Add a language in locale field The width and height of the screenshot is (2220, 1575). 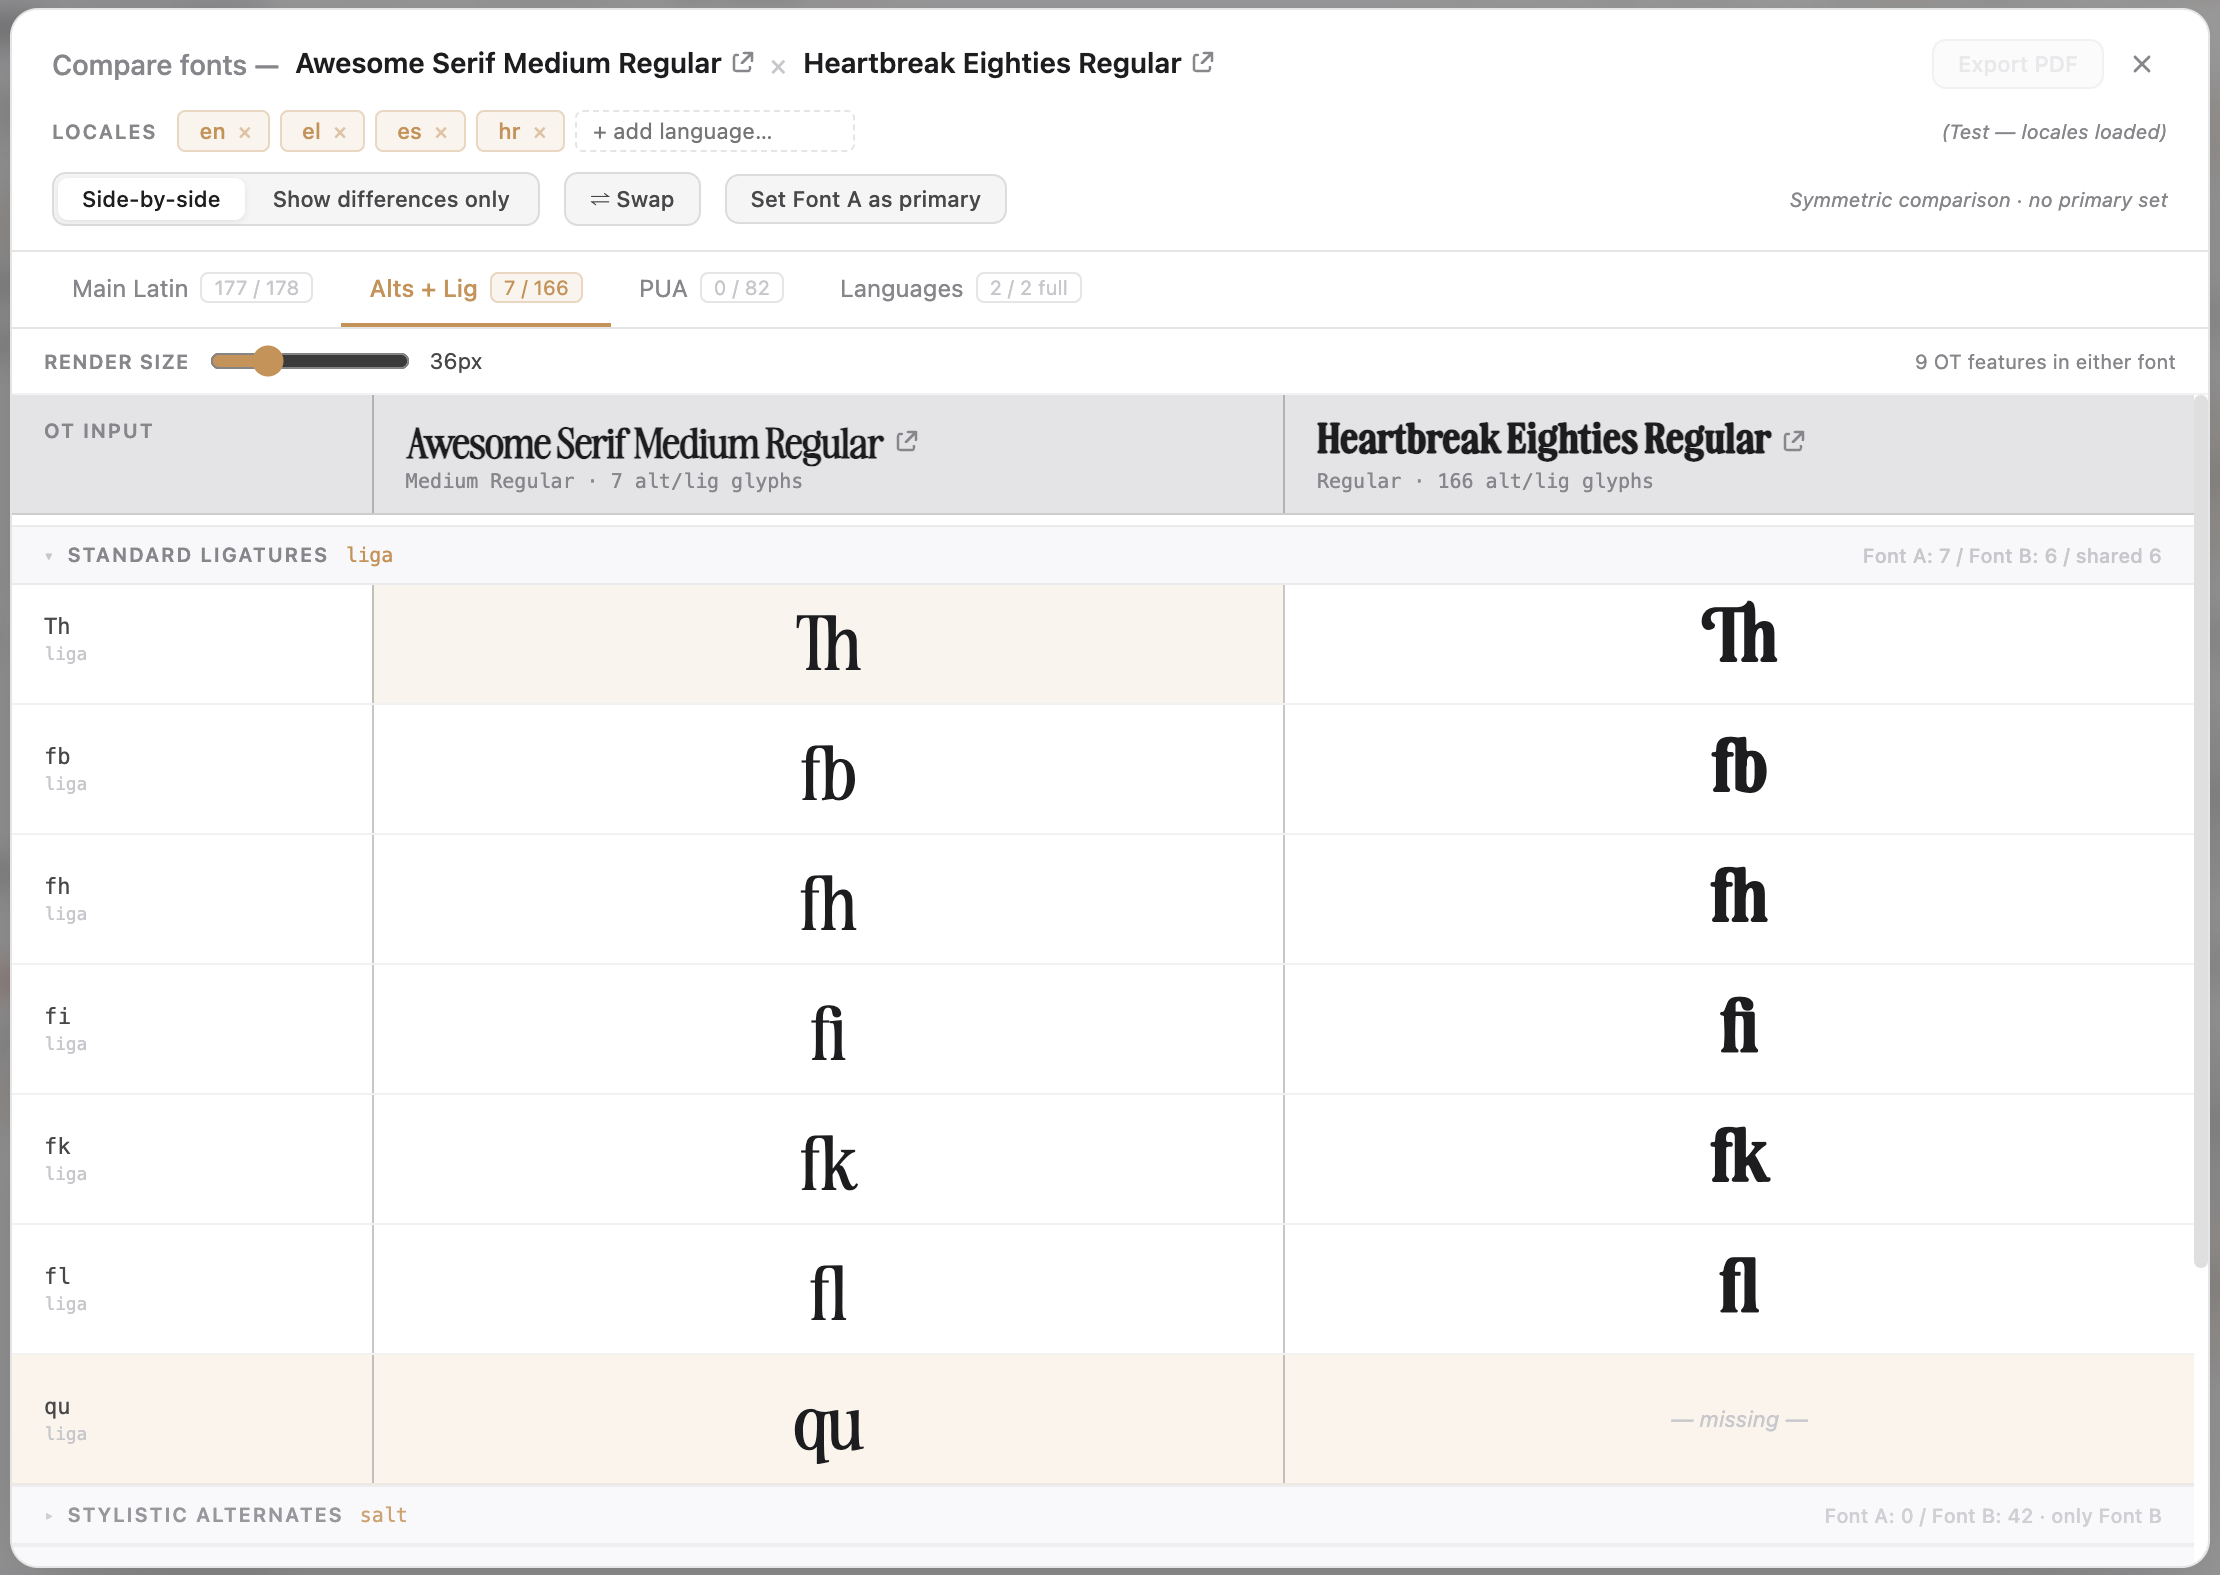tap(715, 131)
